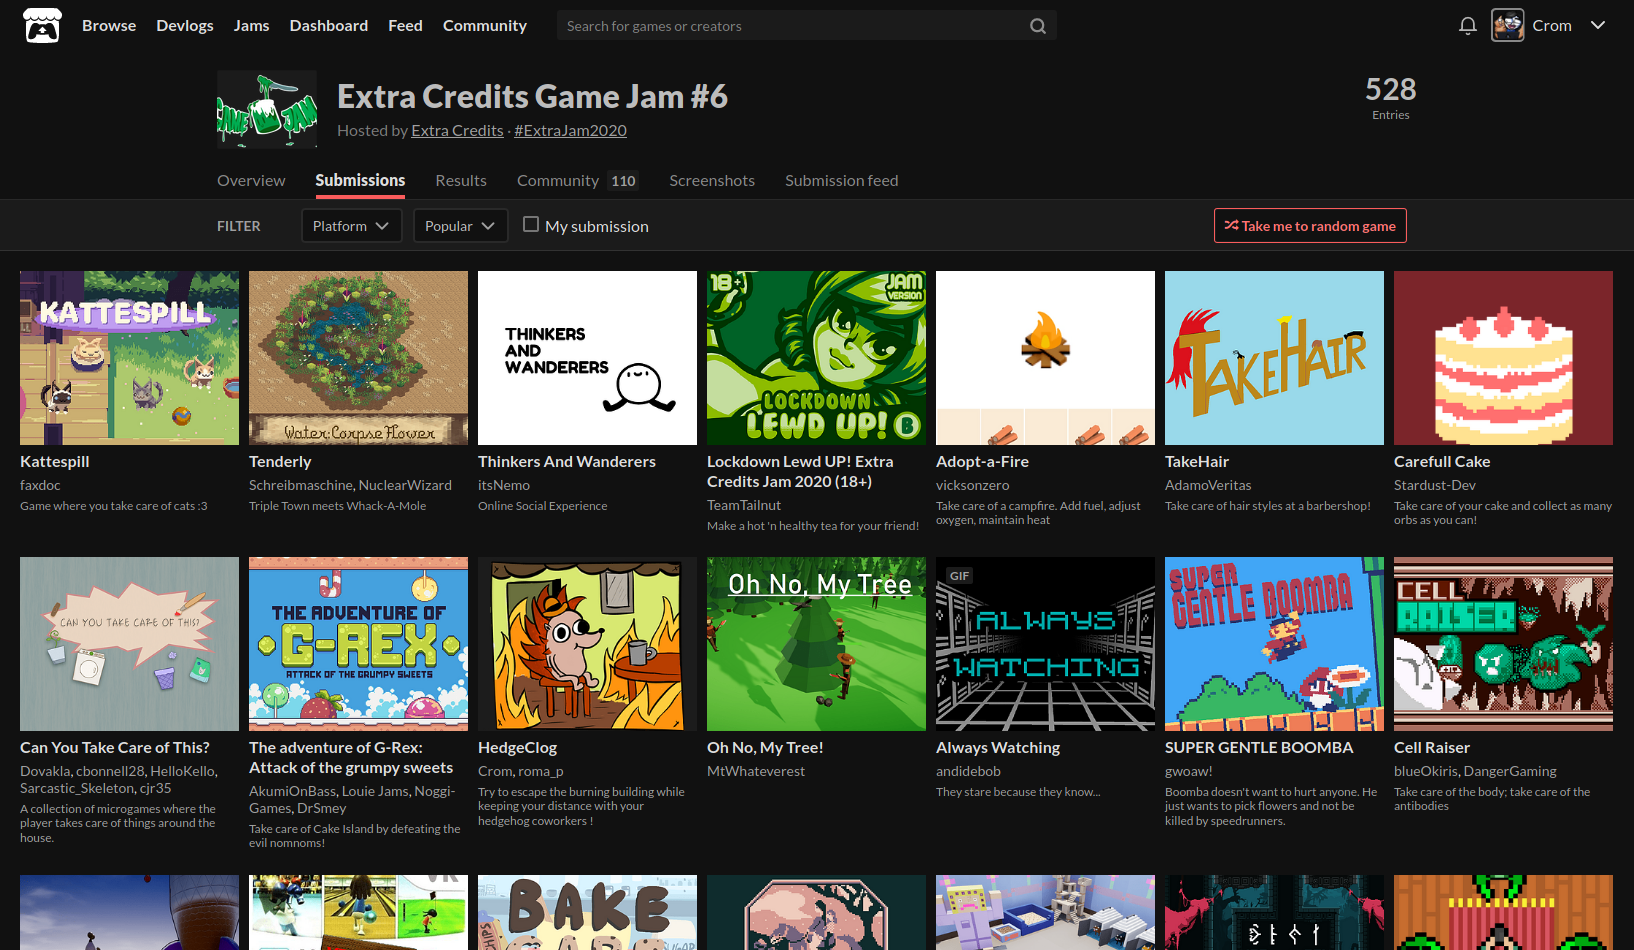Open the Kattespill game thumbnail
This screenshot has width=1634, height=950.
(129, 358)
